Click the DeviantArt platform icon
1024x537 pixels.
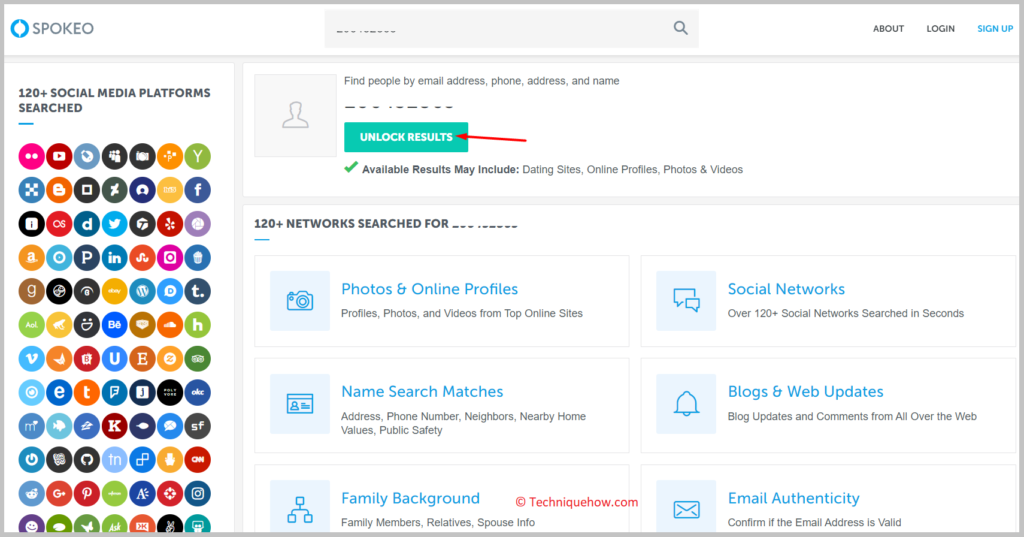point(114,190)
